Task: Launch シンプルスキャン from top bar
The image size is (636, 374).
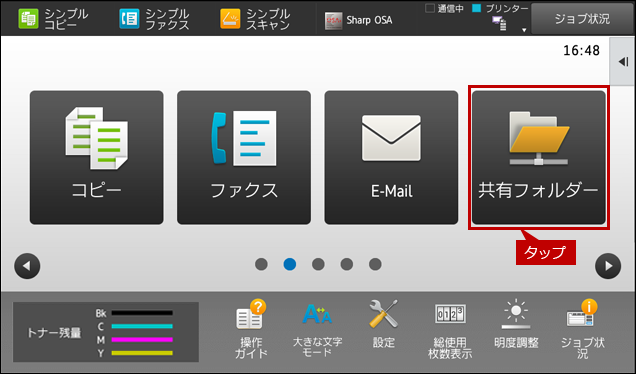Action: coord(255,19)
